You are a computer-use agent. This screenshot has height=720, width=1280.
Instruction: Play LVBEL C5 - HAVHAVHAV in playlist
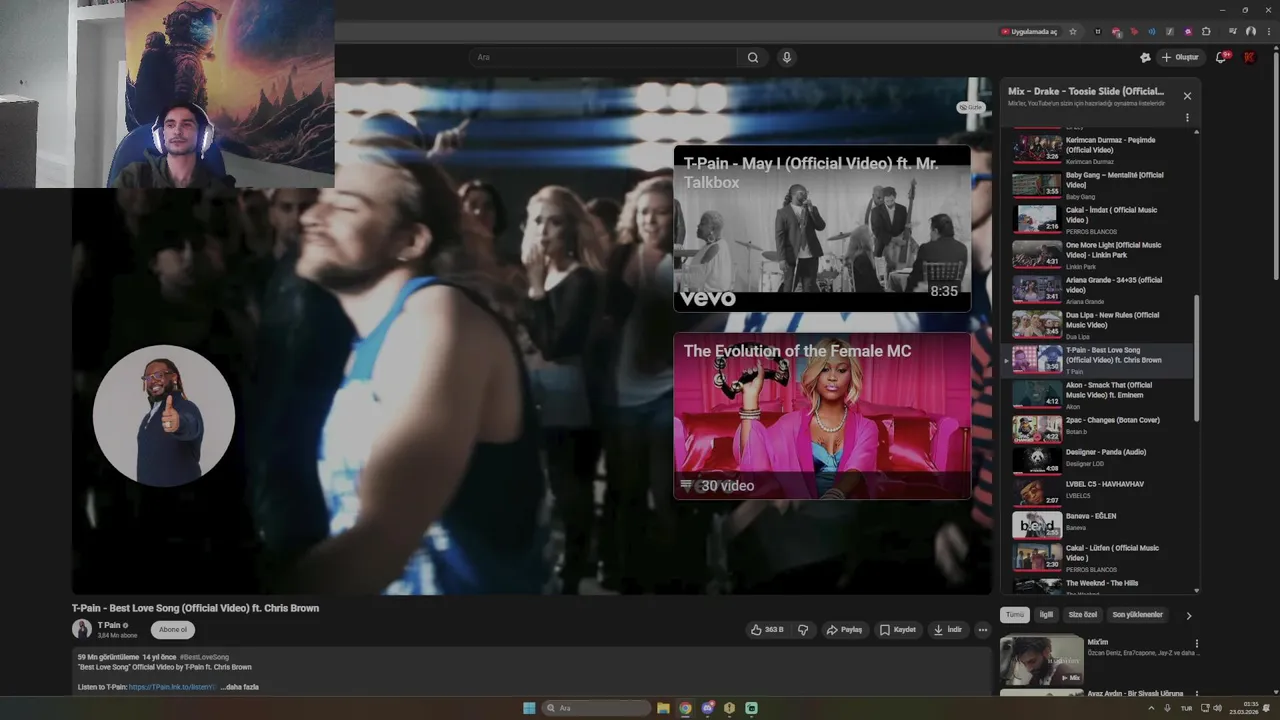(x=1097, y=492)
